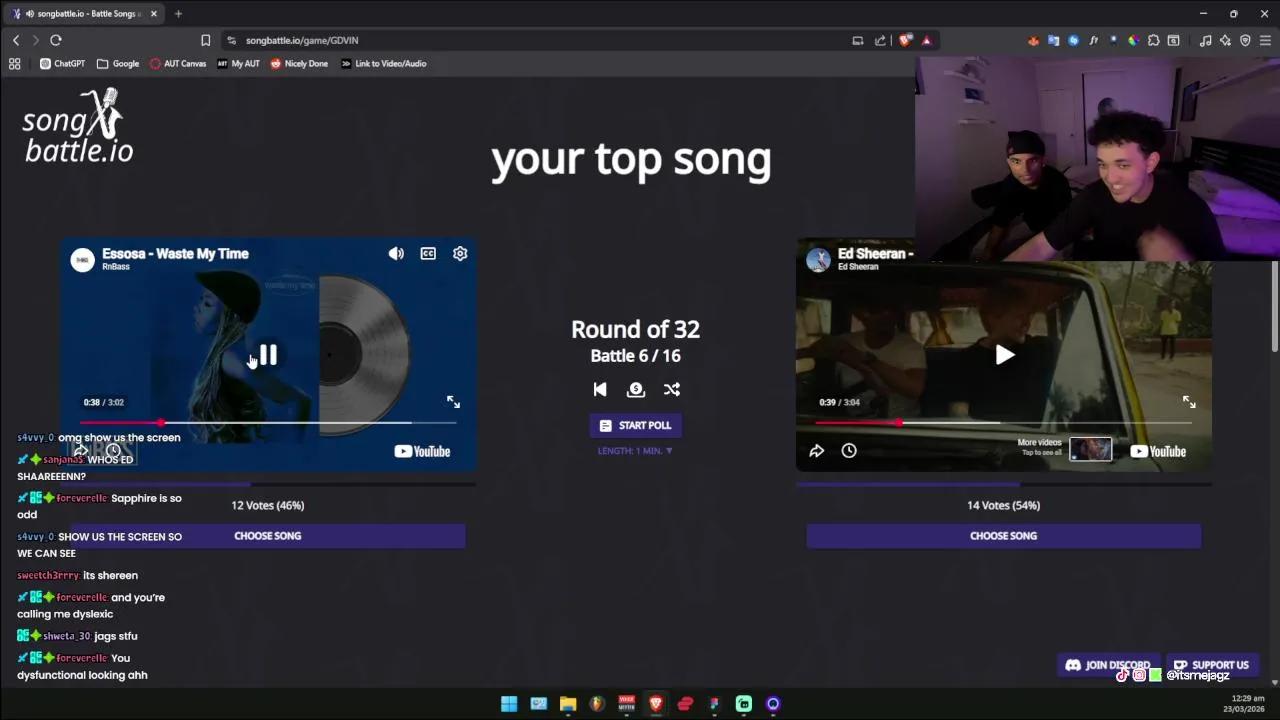Open the More videos thumbnail

point(1090,449)
